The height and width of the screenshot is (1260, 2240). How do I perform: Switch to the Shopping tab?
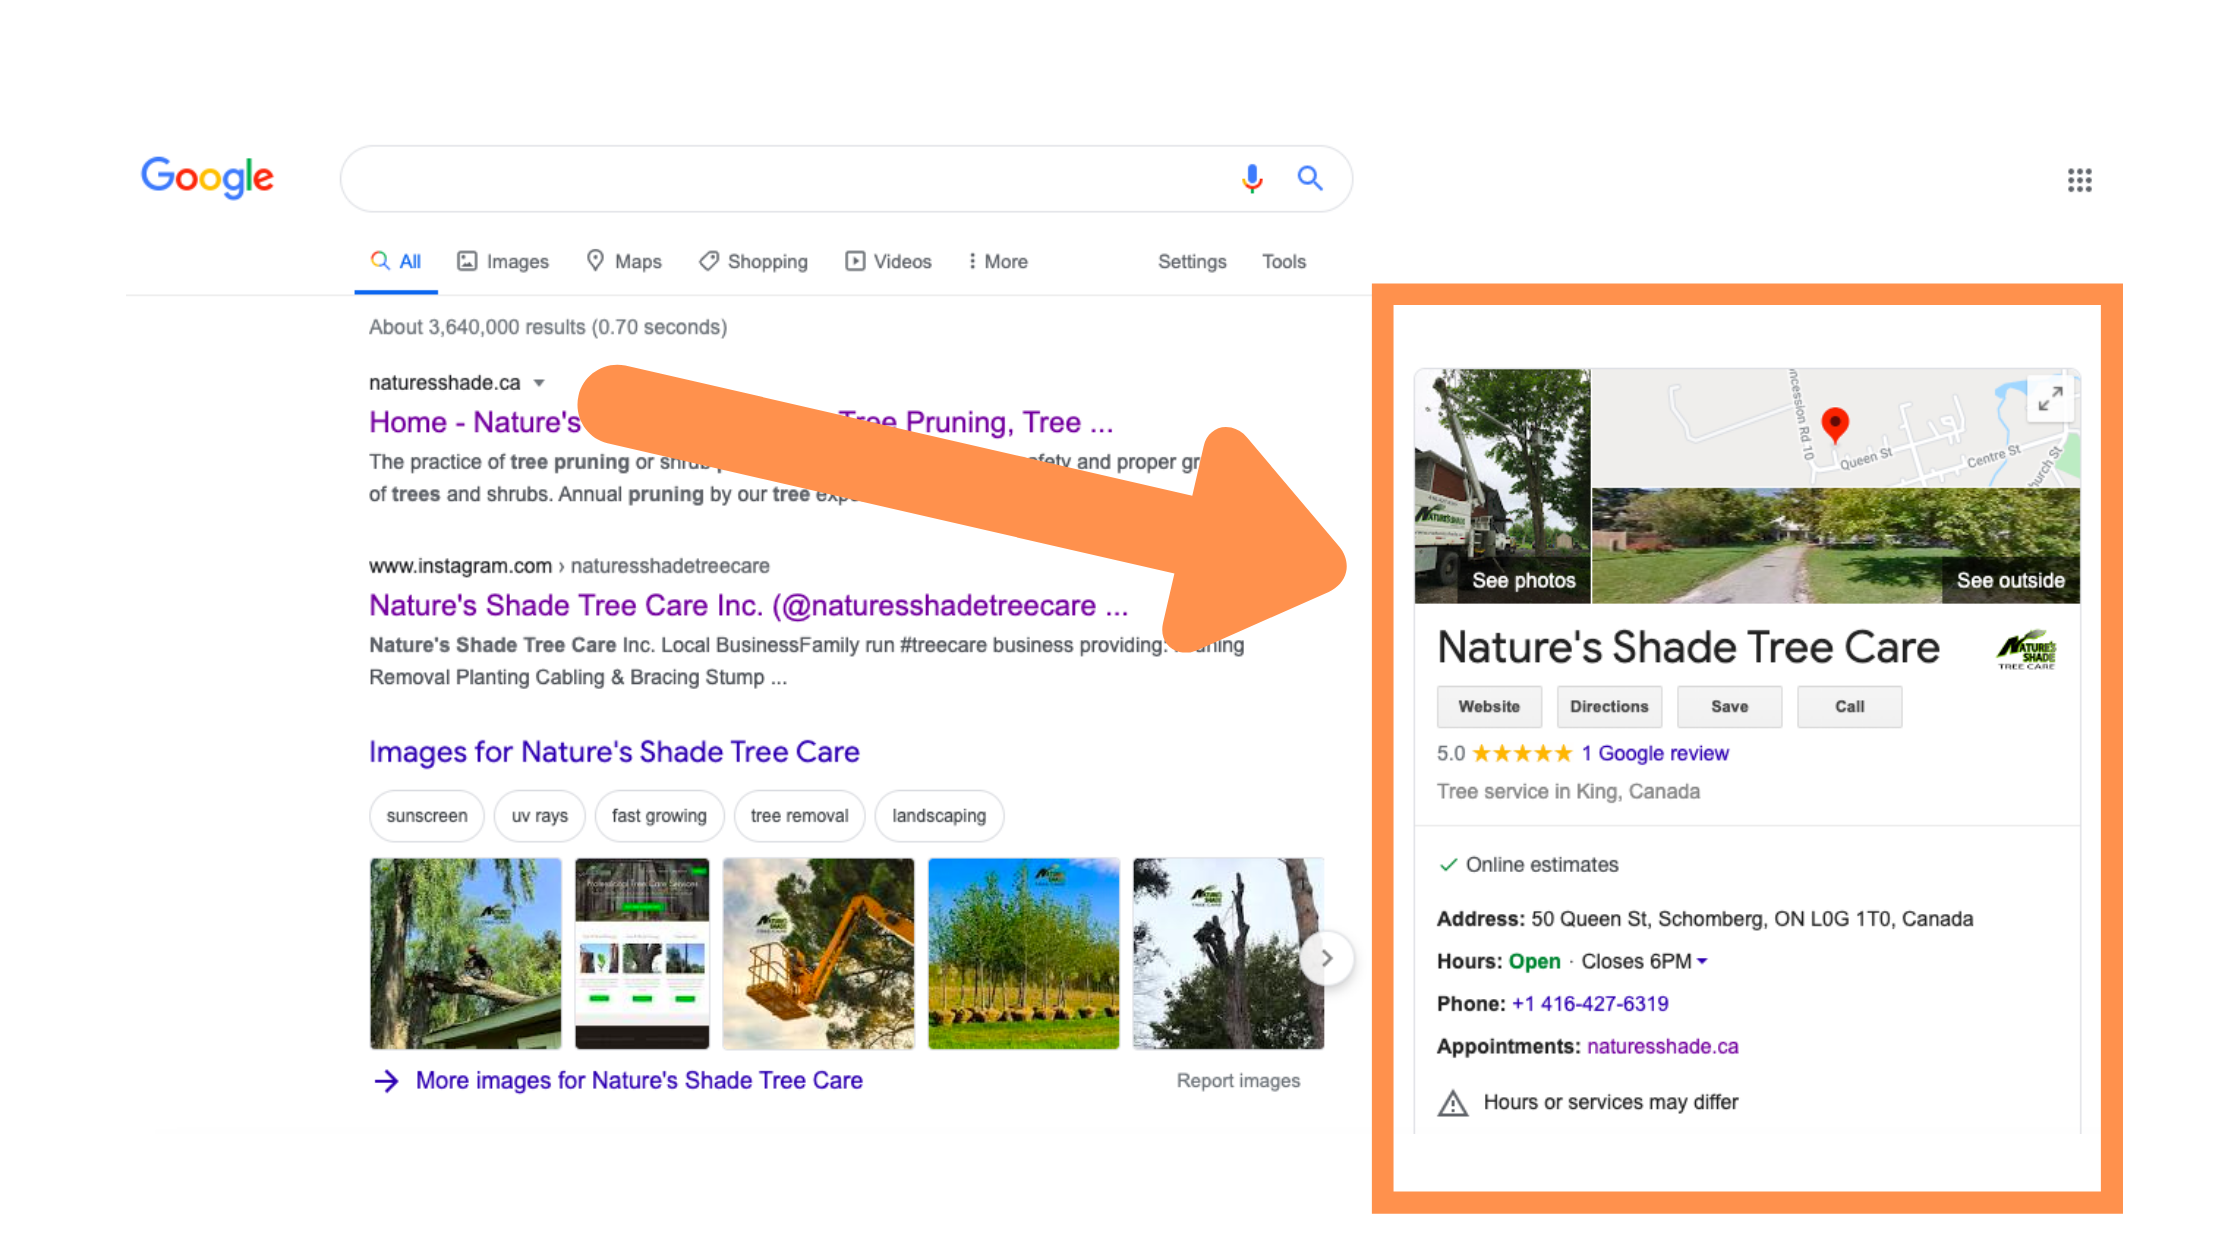coord(753,262)
